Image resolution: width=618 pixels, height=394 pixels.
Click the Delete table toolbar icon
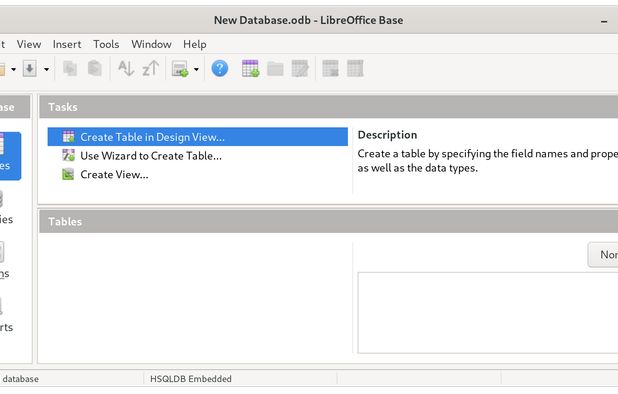330,69
